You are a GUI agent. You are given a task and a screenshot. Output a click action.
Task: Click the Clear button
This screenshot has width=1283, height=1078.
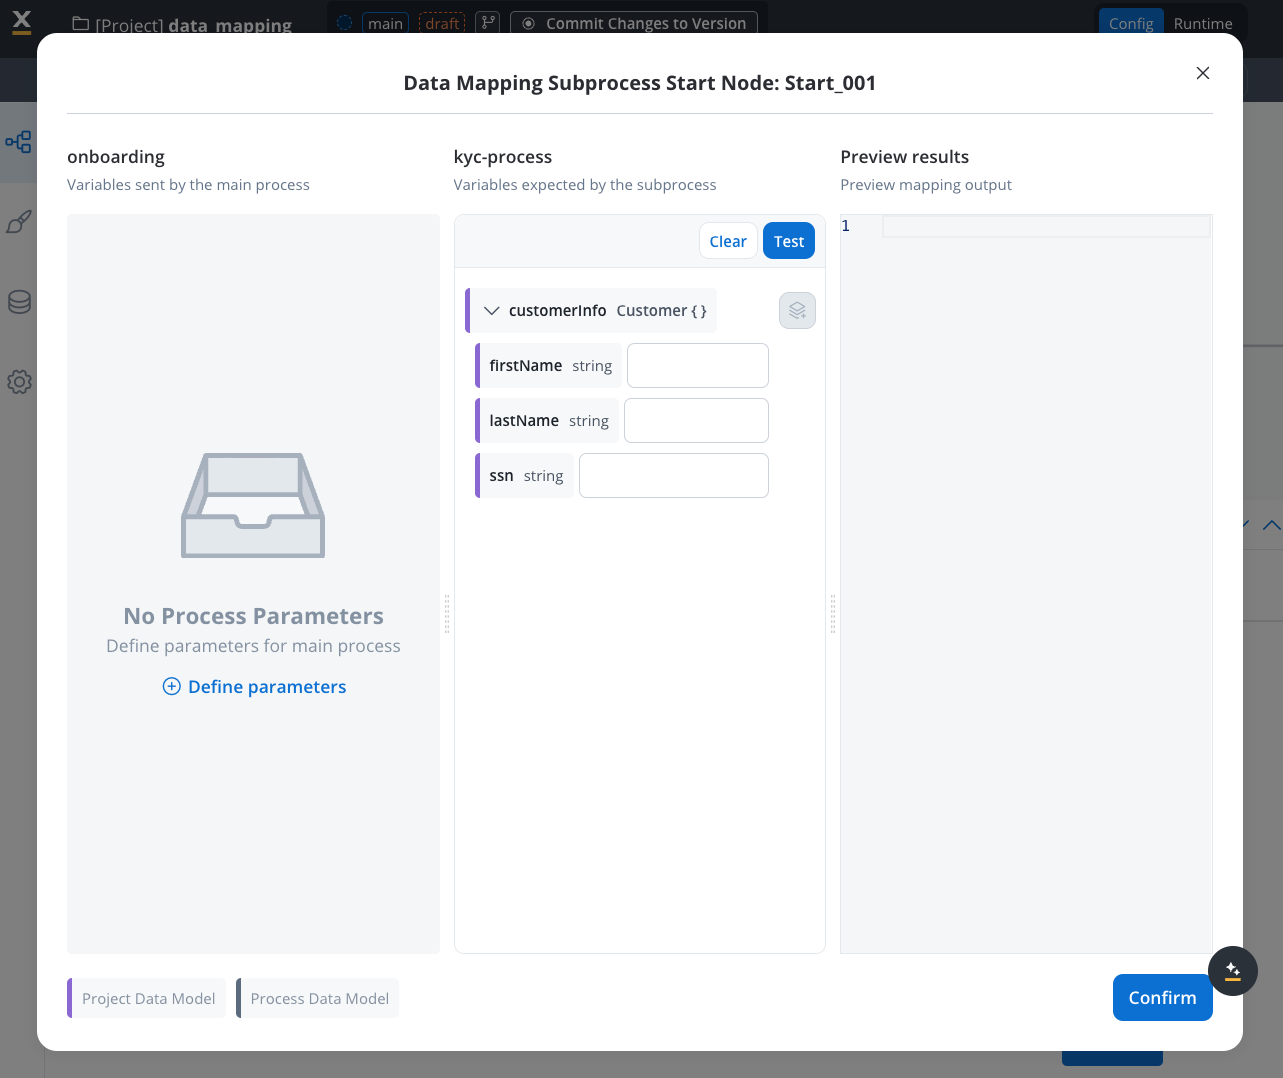[727, 241]
